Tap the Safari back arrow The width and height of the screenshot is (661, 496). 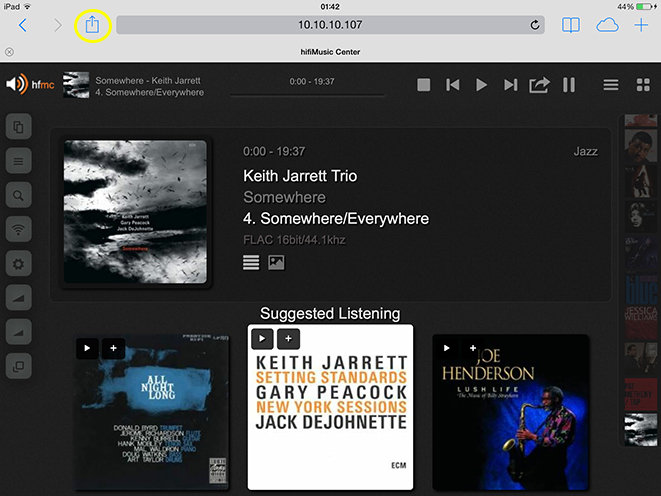point(23,25)
